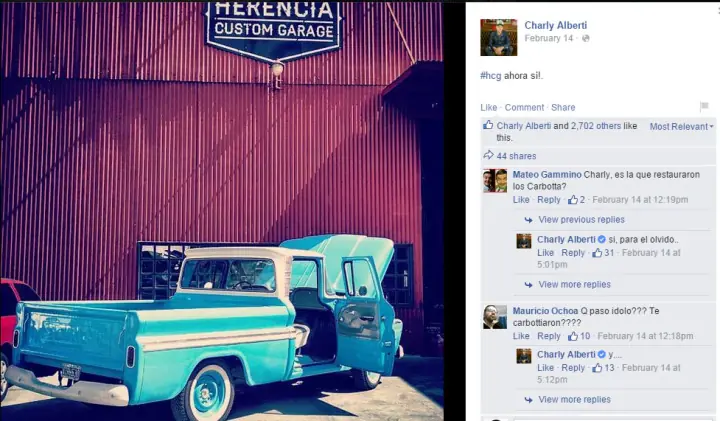Click the share arrow icon by 44 shares

[x=488, y=155]
